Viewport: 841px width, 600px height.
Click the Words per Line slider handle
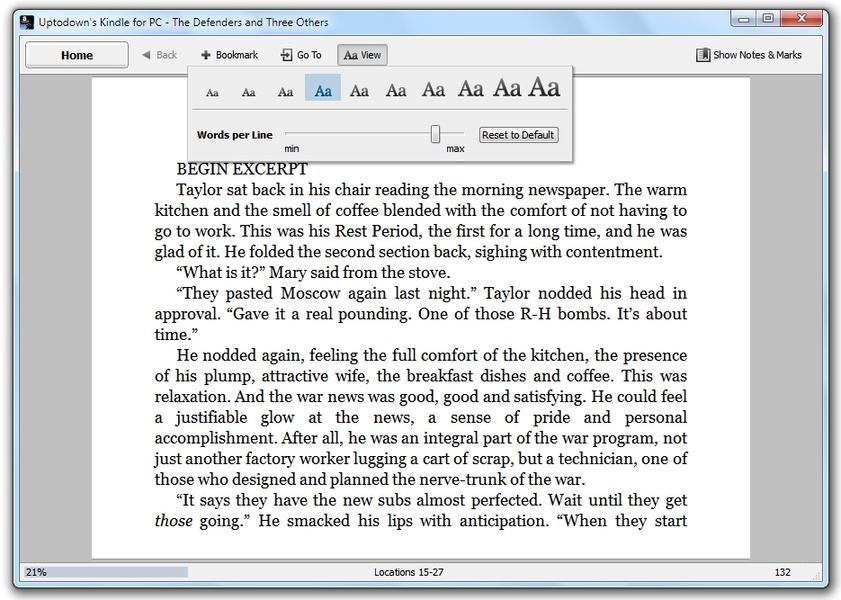pyautogui.click(x=435, y=134)
